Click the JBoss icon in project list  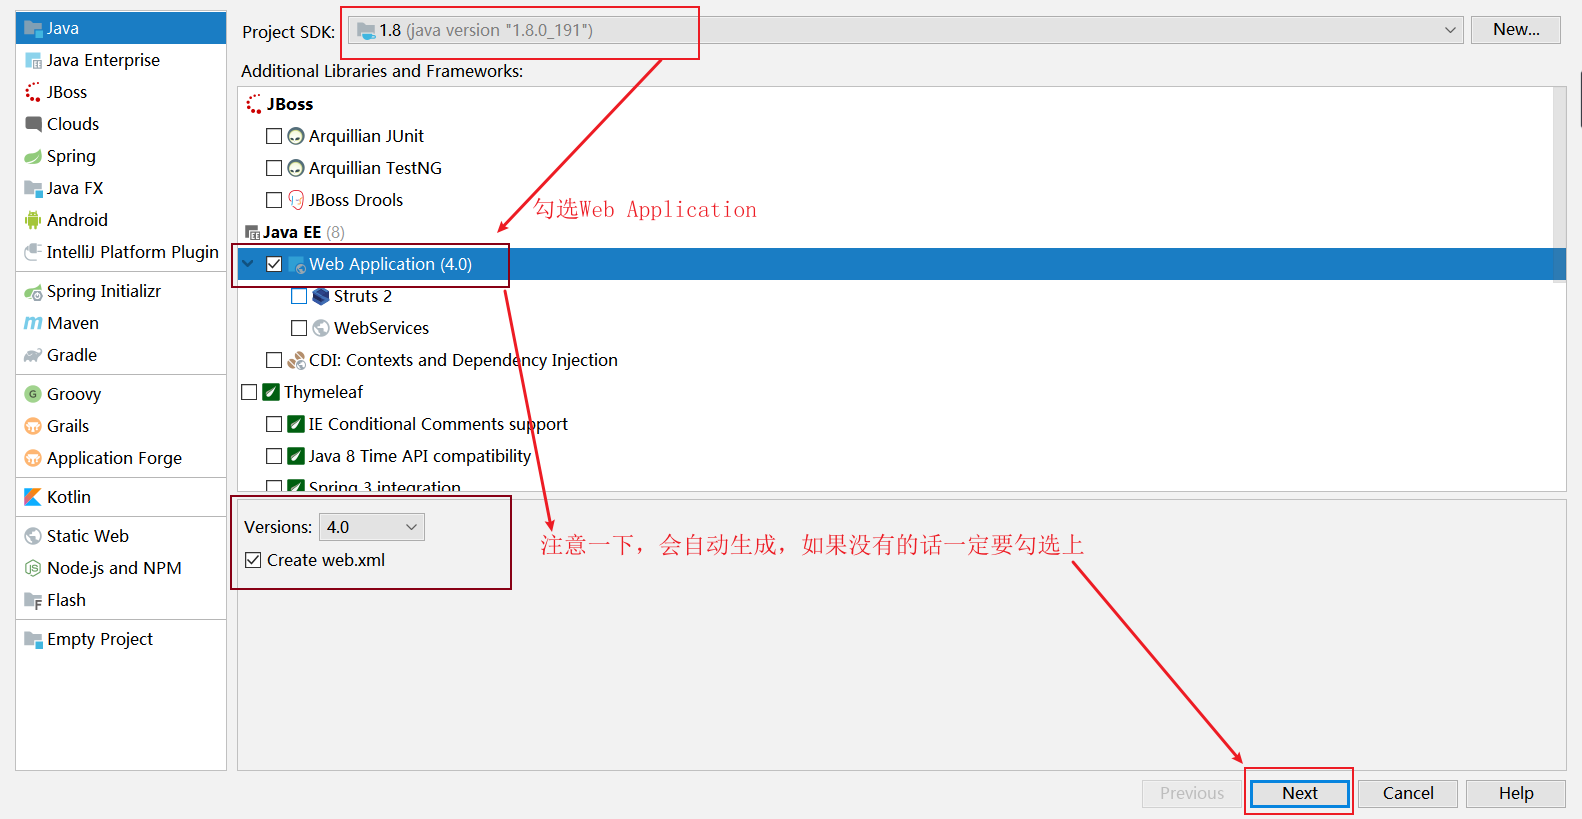pyautogui.click(x=33, y=92)
